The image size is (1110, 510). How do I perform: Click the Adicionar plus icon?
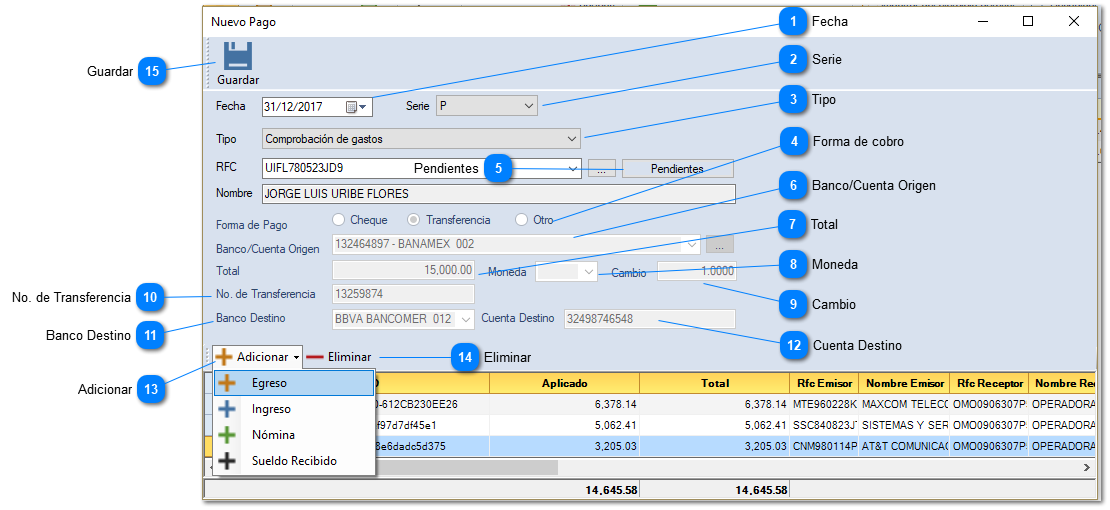[x=224, y=357]
